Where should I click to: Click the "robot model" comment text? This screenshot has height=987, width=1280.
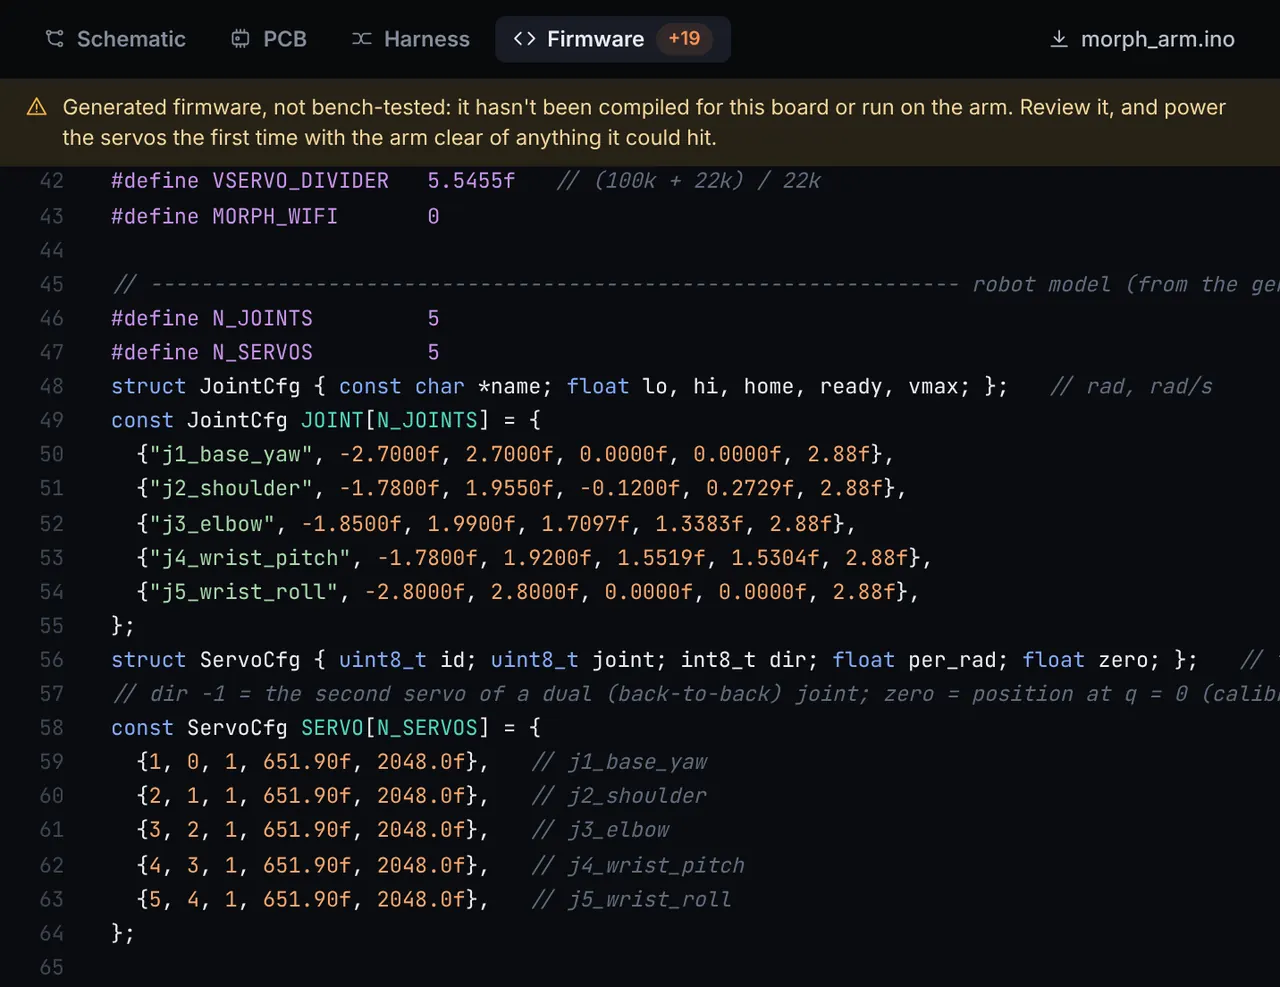(x=1041, y=284)
